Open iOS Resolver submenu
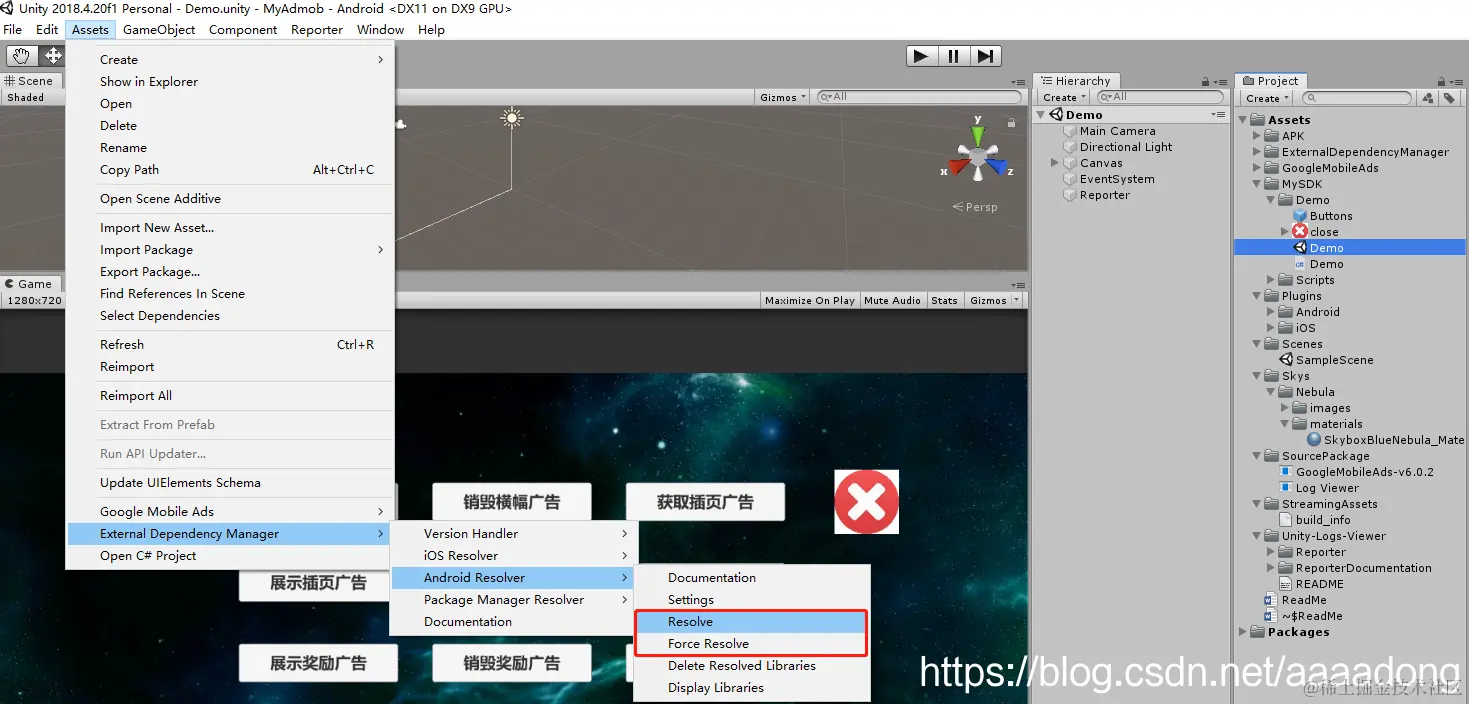 point(511,556)
